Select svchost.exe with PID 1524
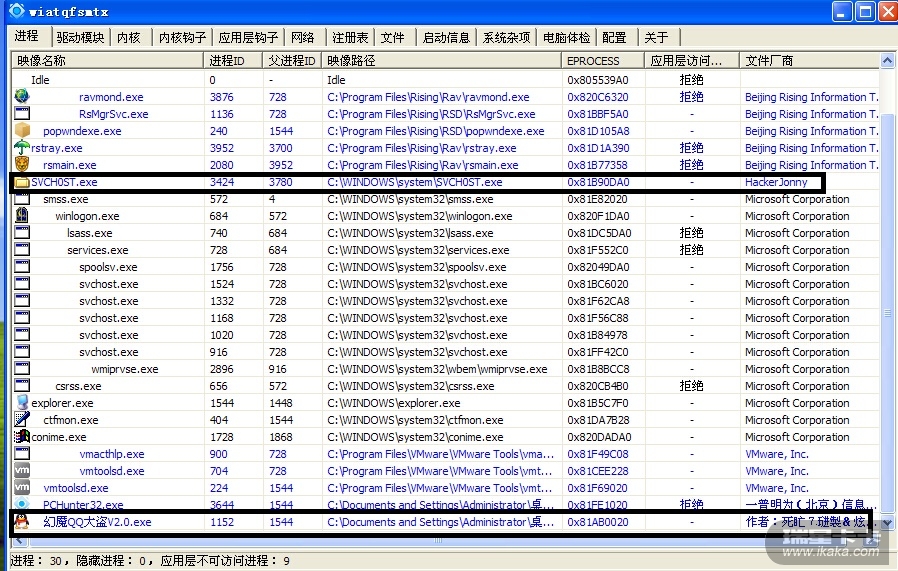The width and height of the screenshot is (898, 571). pos(109,283)
